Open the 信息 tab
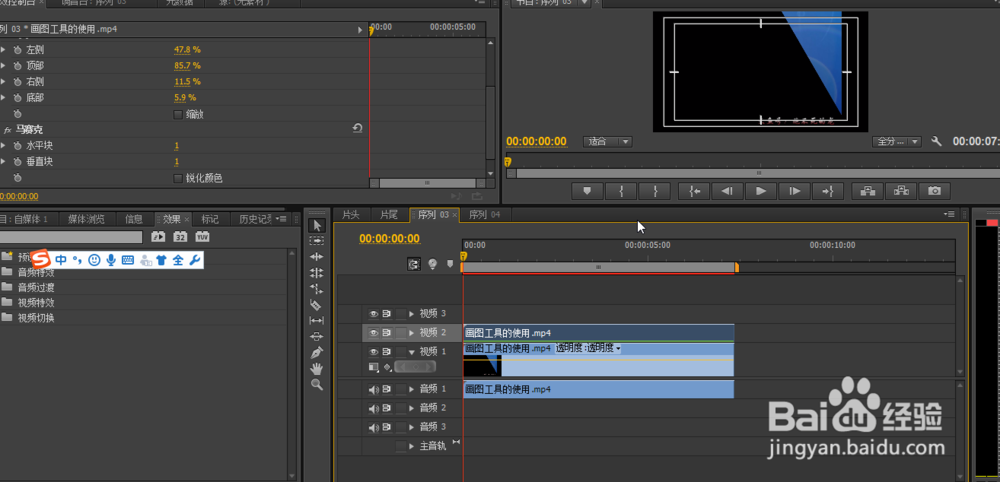 134,219
